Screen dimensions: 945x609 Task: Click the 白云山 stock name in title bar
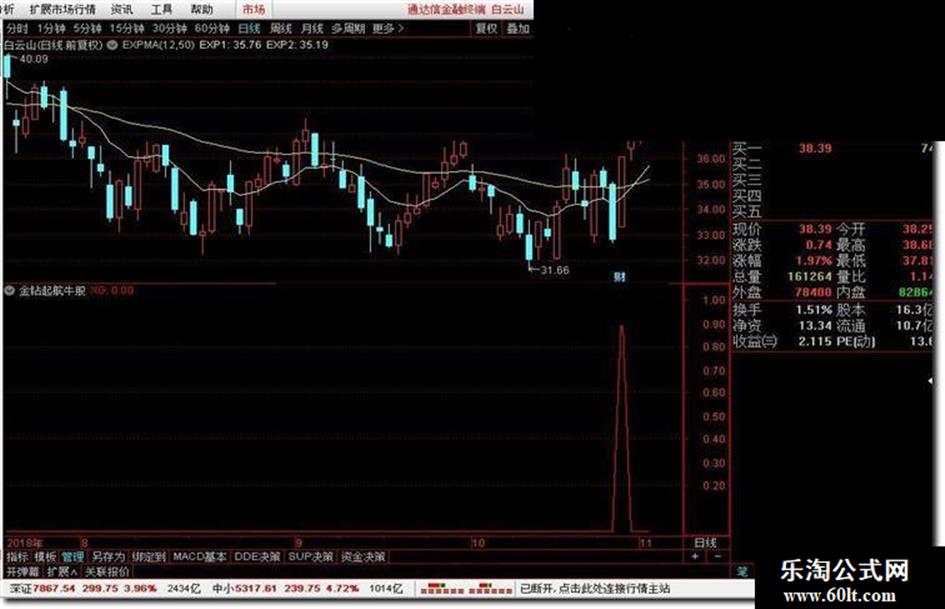coord(507,9)
